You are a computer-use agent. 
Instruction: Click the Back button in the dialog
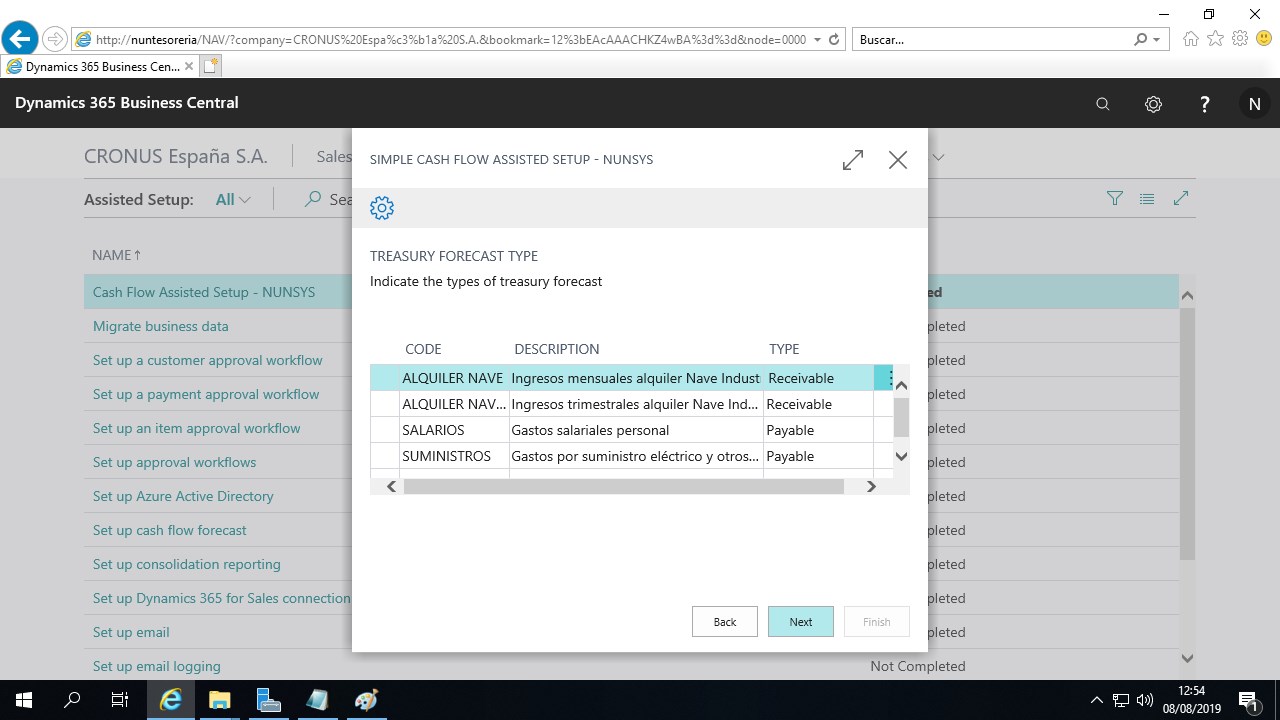click(x=725, y=622)
